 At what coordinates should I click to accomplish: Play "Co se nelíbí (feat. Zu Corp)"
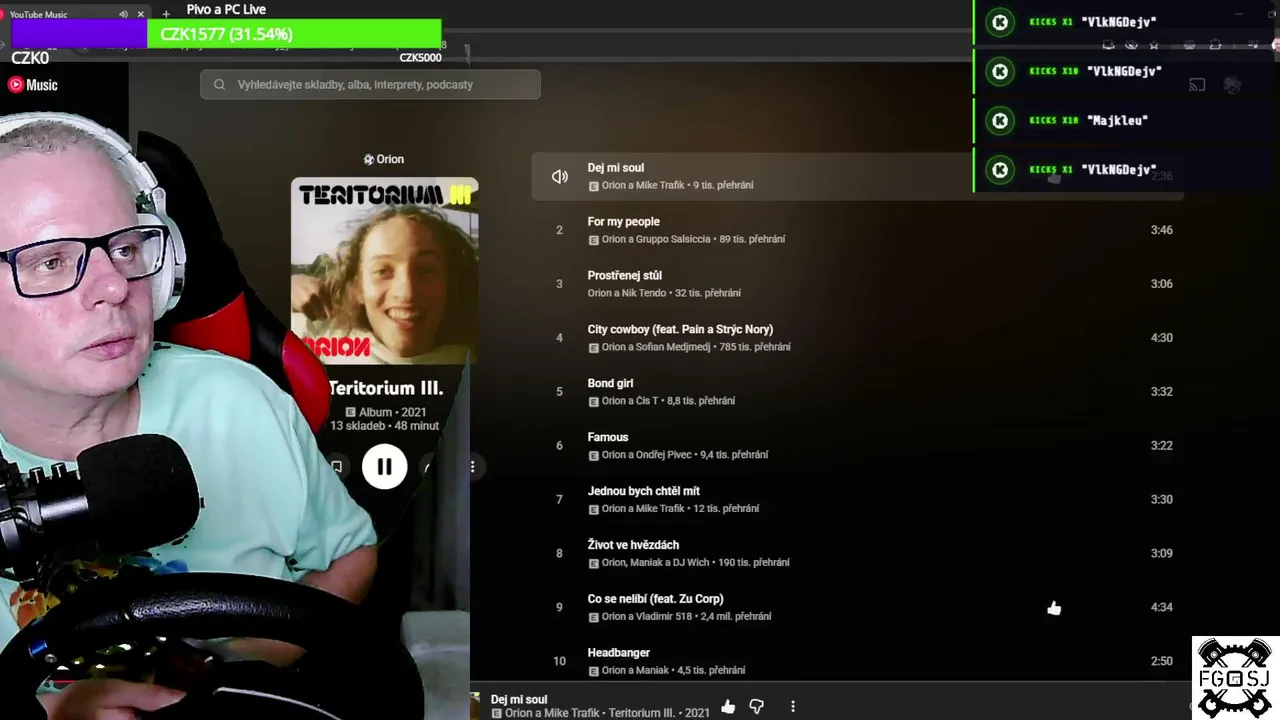click(656, 600)
